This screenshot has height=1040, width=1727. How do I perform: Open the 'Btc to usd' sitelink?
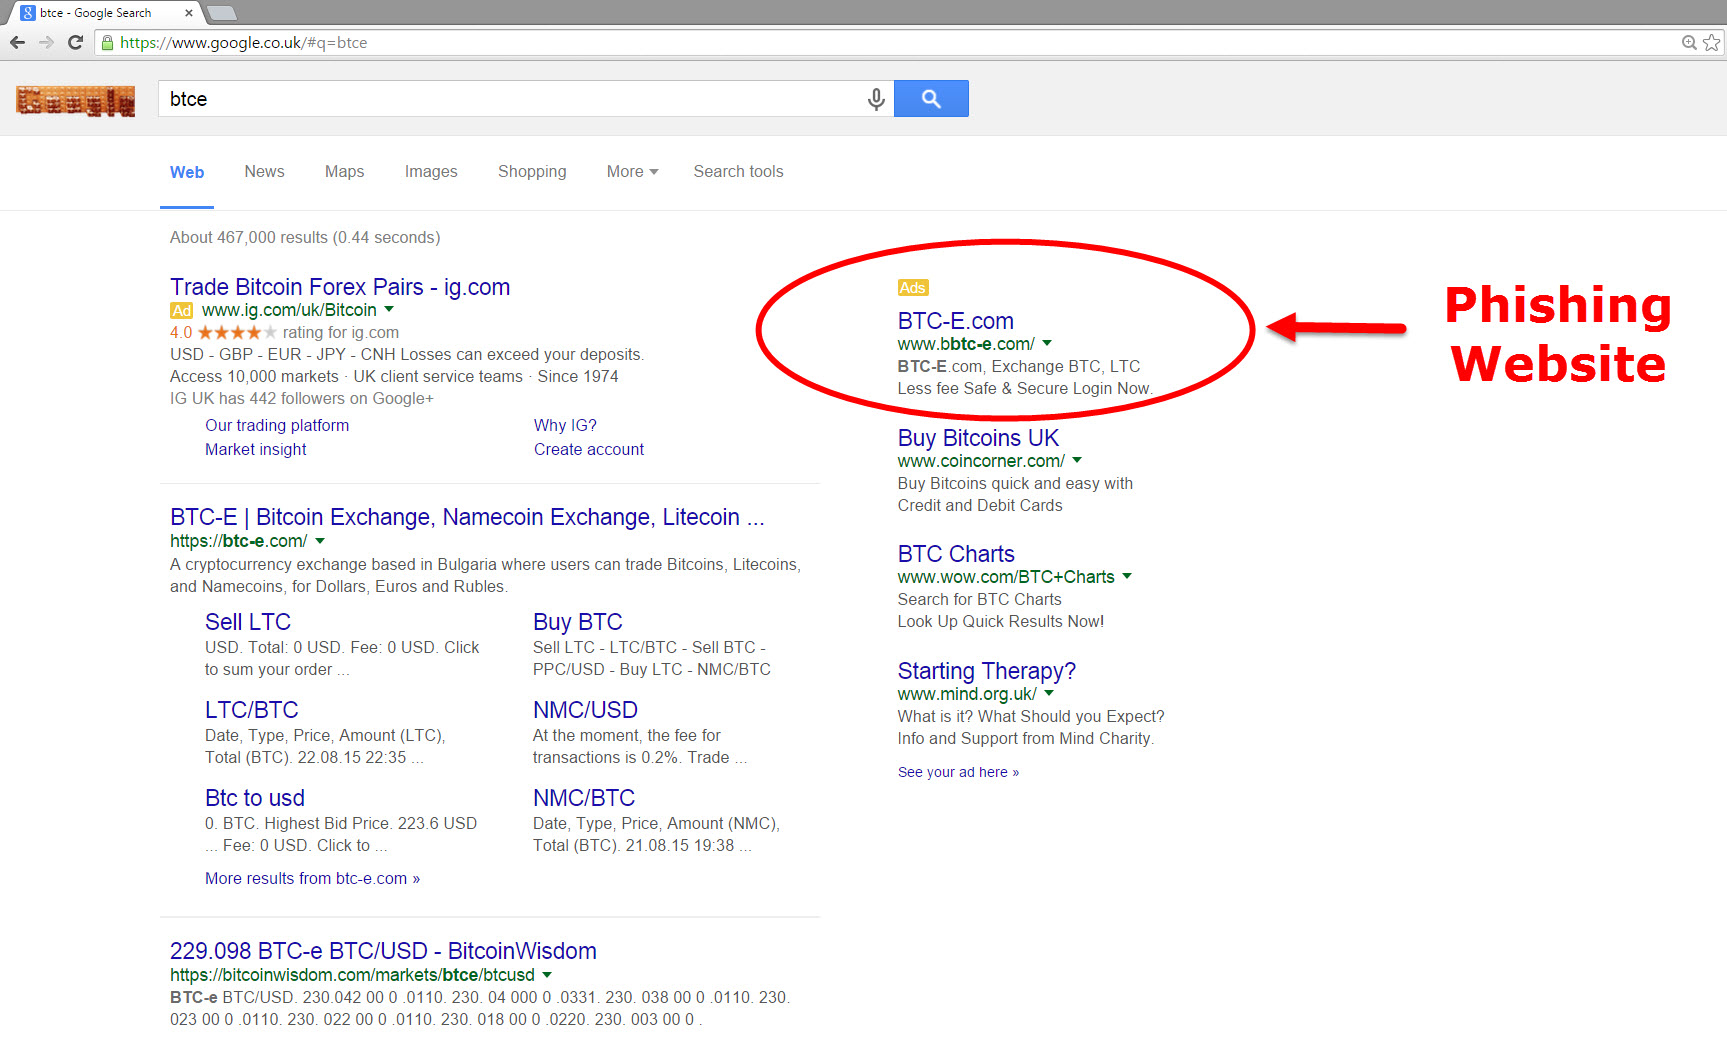(255, 798)
